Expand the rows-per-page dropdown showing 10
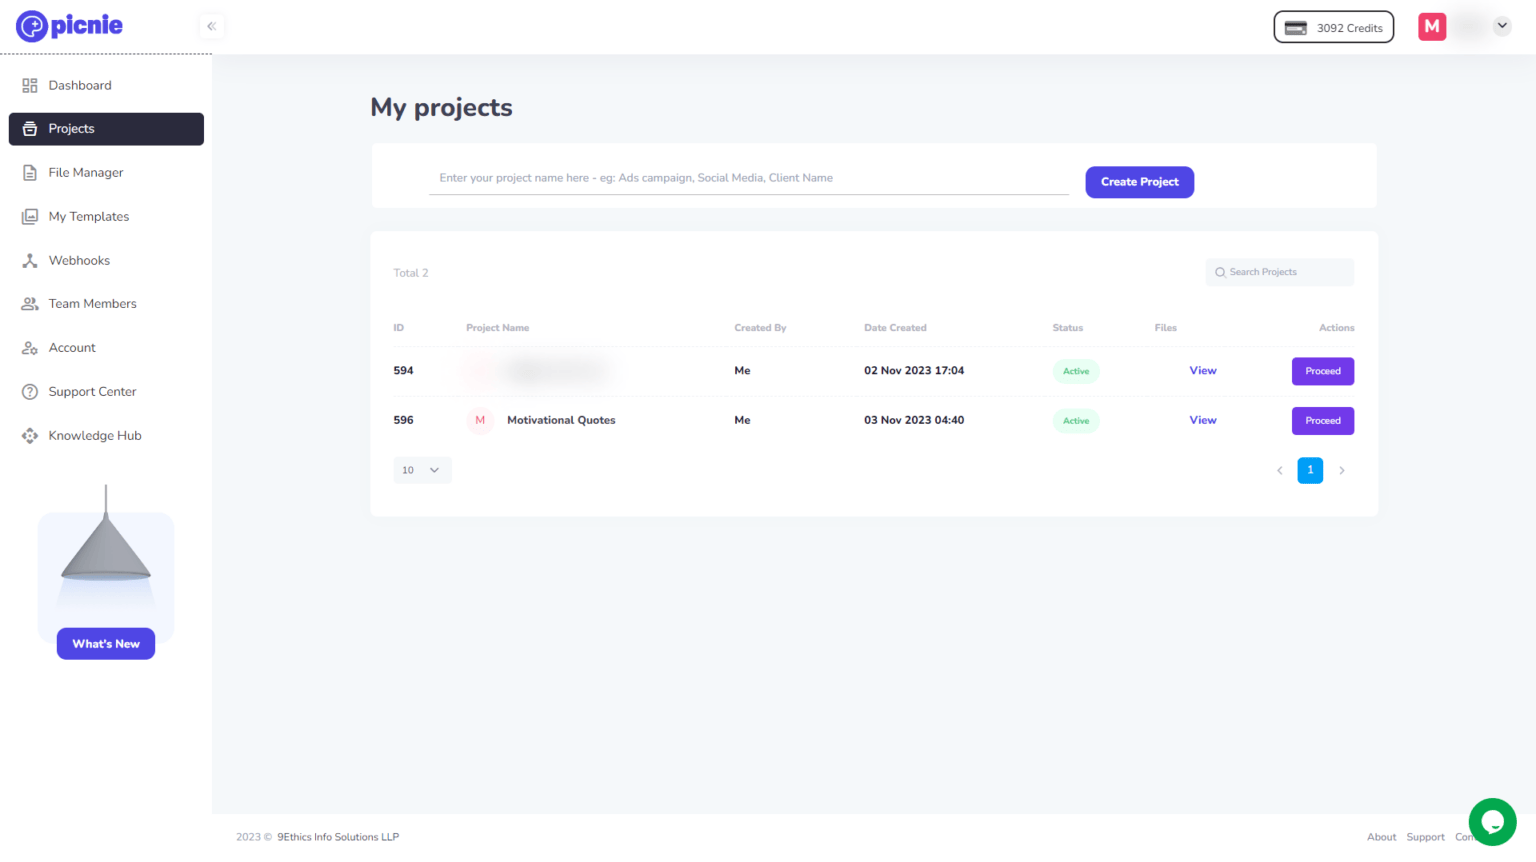Screen dimensions: 1536x862 pos(422,470)
